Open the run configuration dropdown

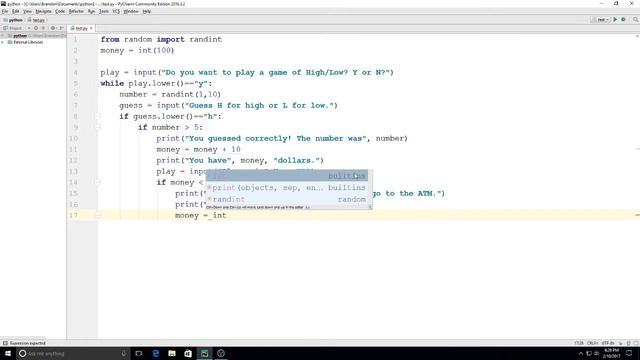click(601, 20)
